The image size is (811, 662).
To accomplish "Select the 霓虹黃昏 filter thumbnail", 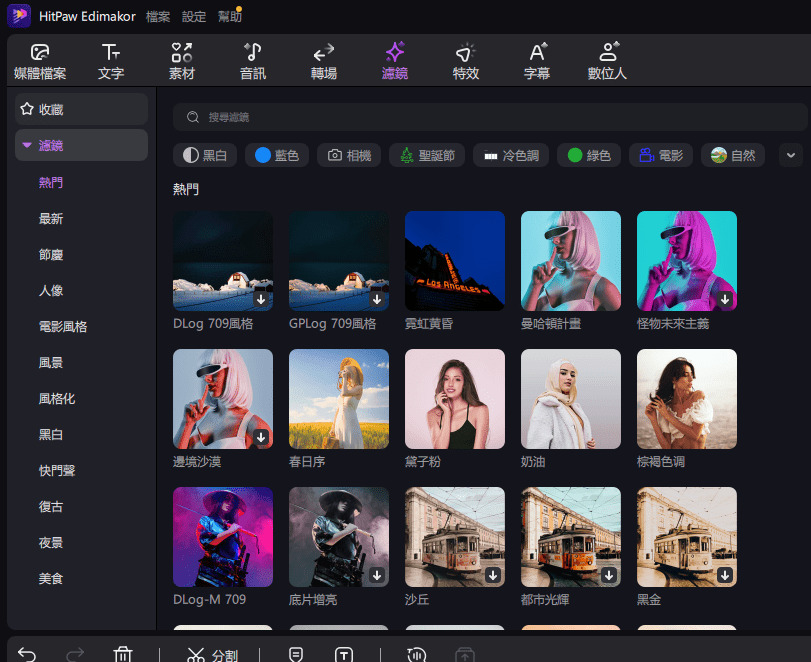I will 455,261.
